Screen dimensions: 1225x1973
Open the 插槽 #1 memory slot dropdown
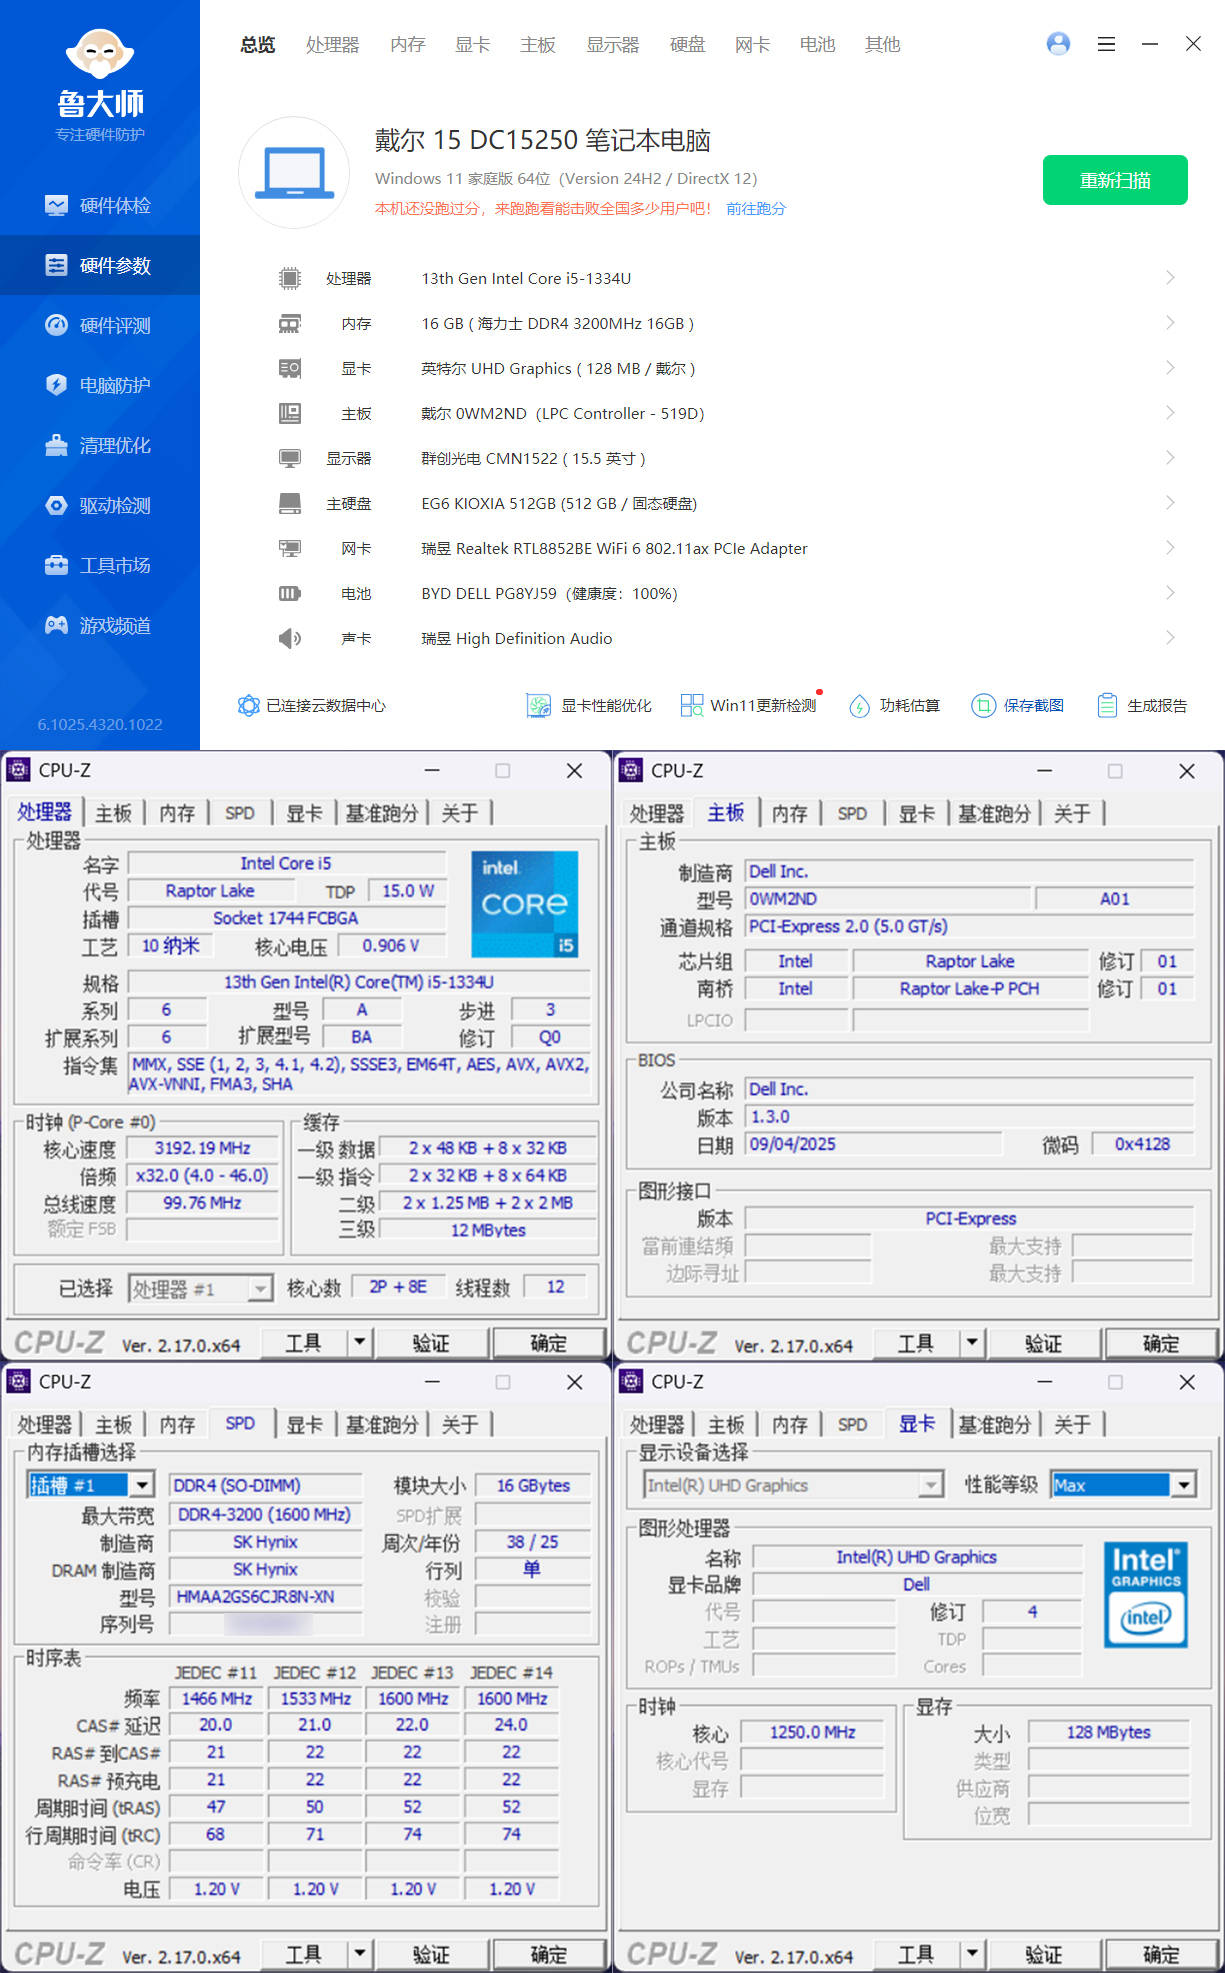(142, 1485)
